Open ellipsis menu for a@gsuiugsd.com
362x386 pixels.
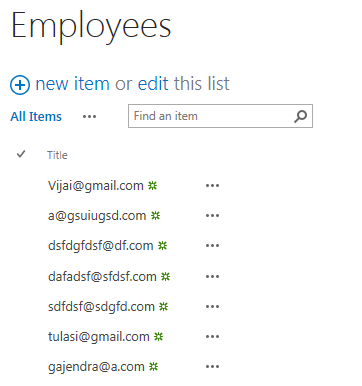(x=212, y=216)
